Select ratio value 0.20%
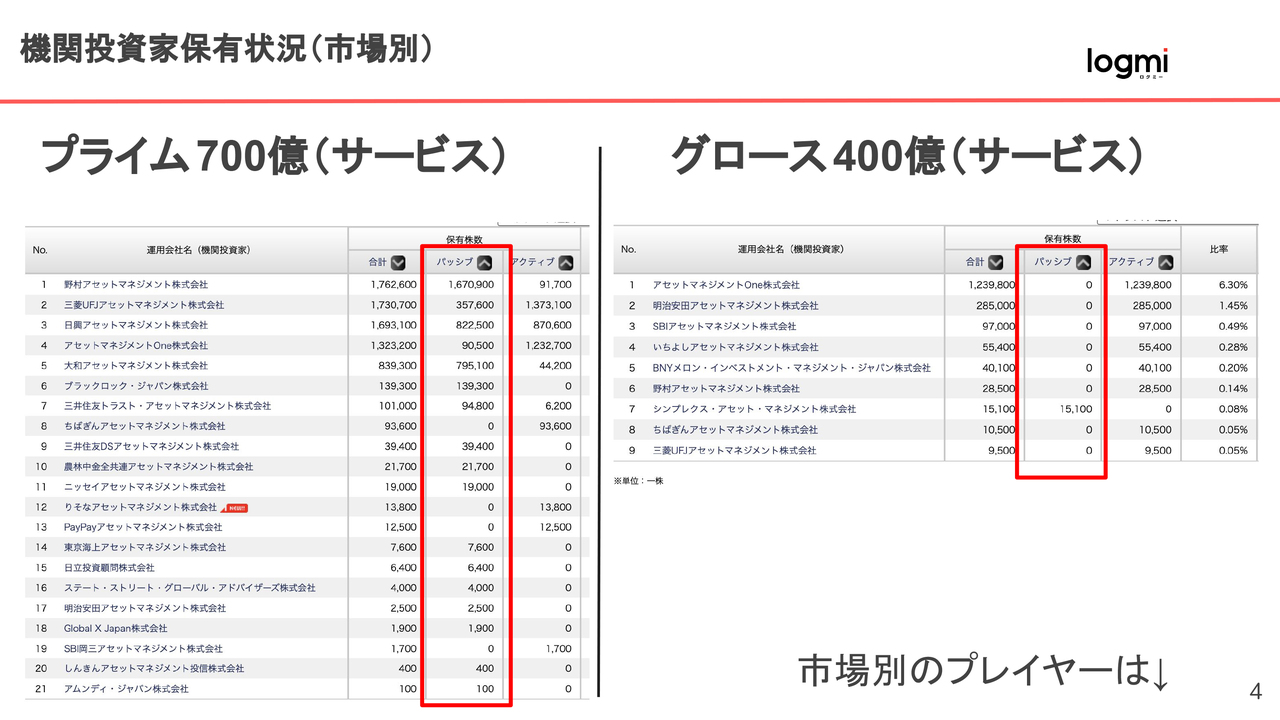Screen dimensions: 1280x720 coord(1232,368)
